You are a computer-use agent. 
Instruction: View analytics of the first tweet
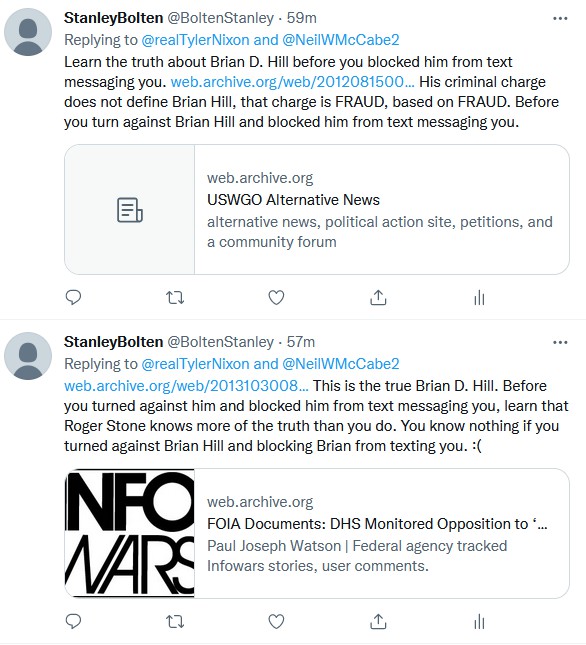click(479, 297)
